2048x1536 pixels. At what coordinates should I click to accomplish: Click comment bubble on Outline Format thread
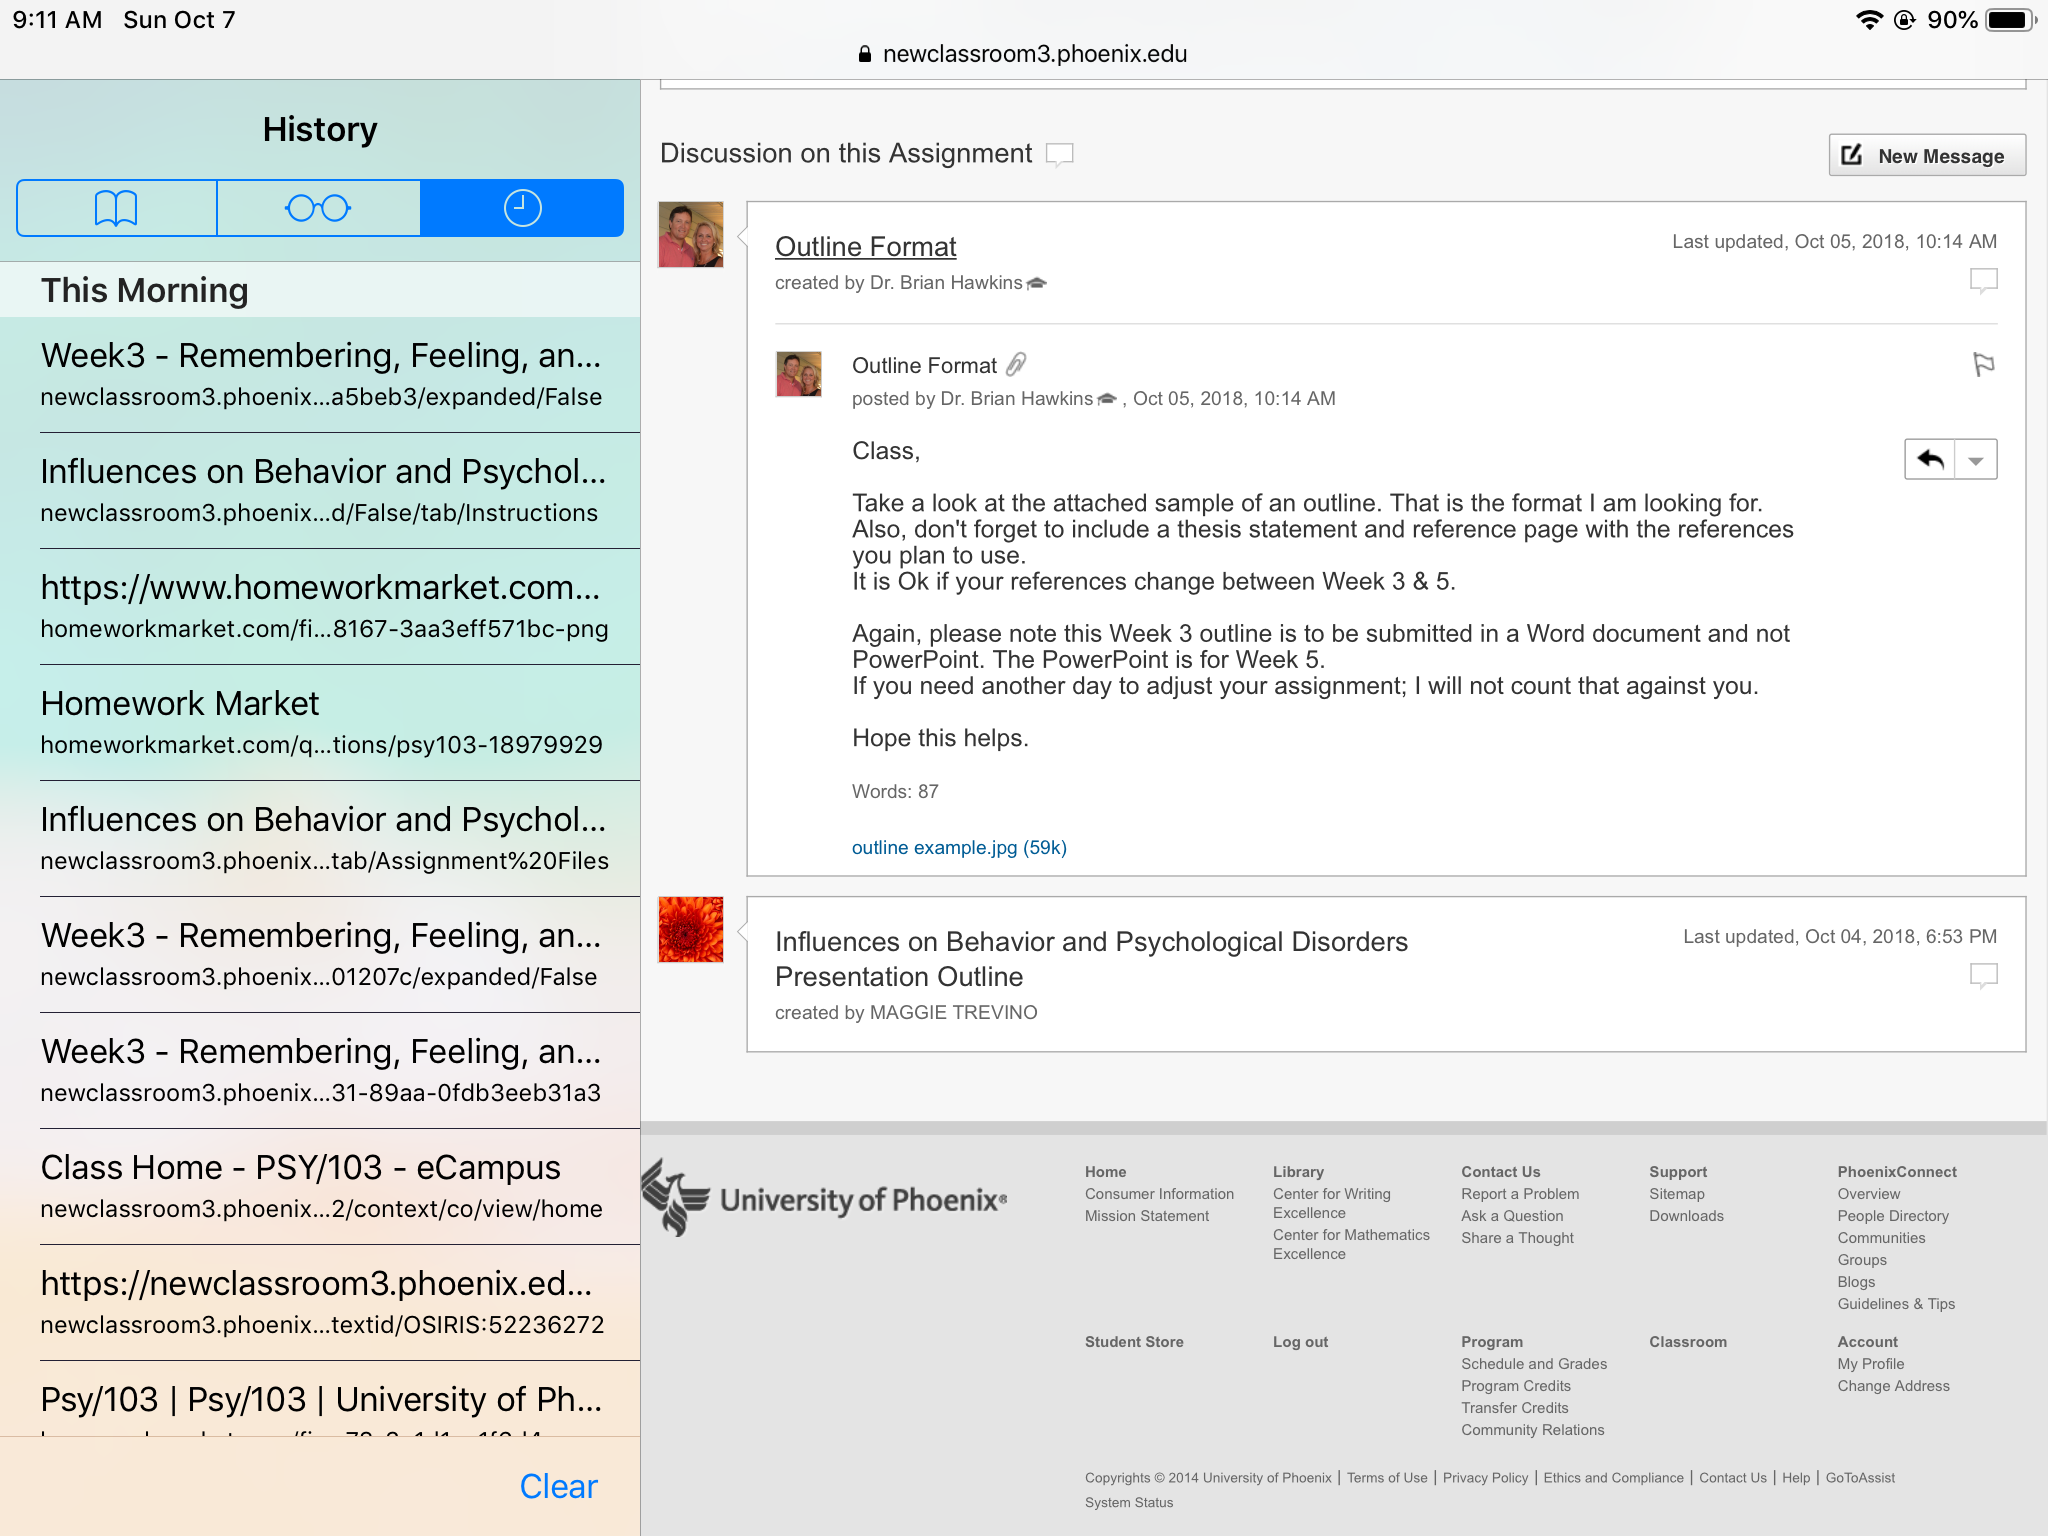(x=1983, y=280)
